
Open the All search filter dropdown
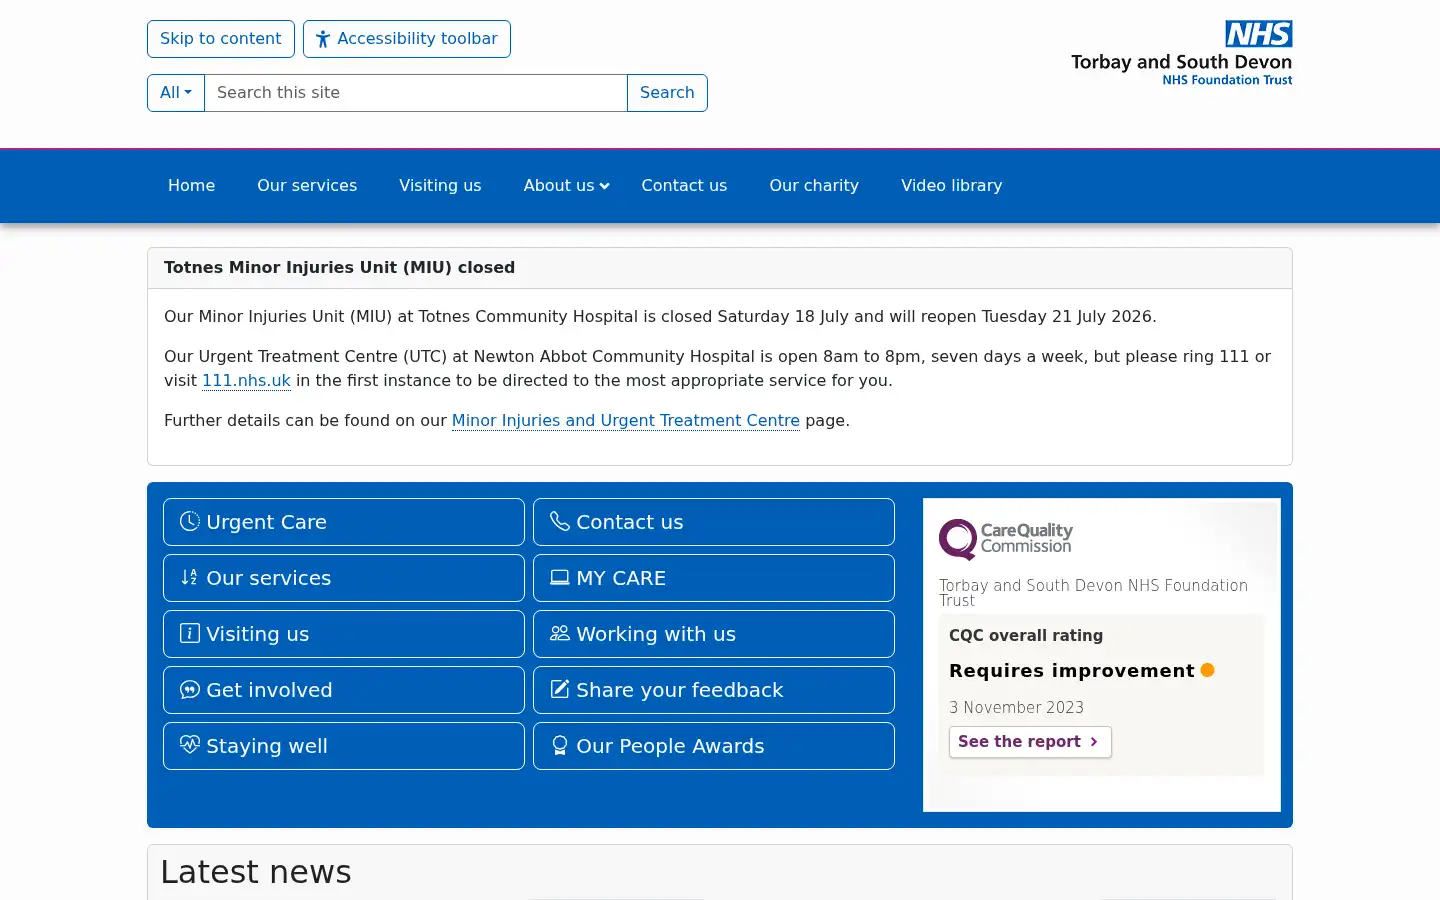pos(176,93)
